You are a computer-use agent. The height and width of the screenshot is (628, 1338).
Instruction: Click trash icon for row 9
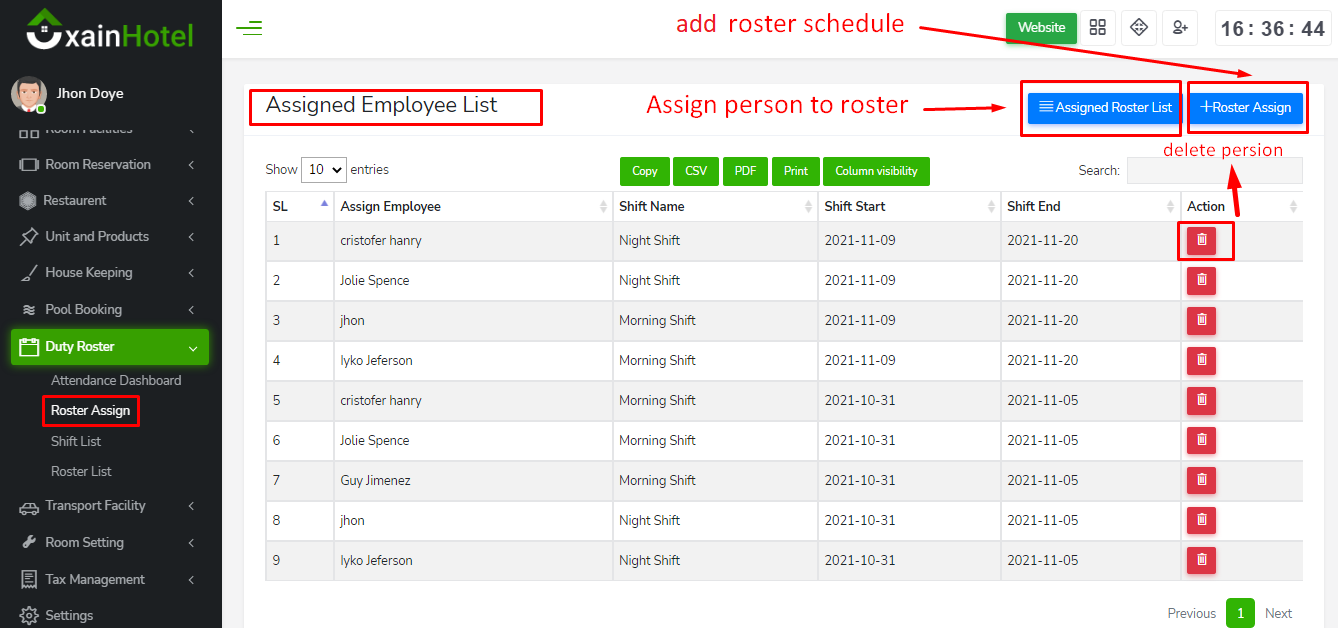pos(1201,560)
